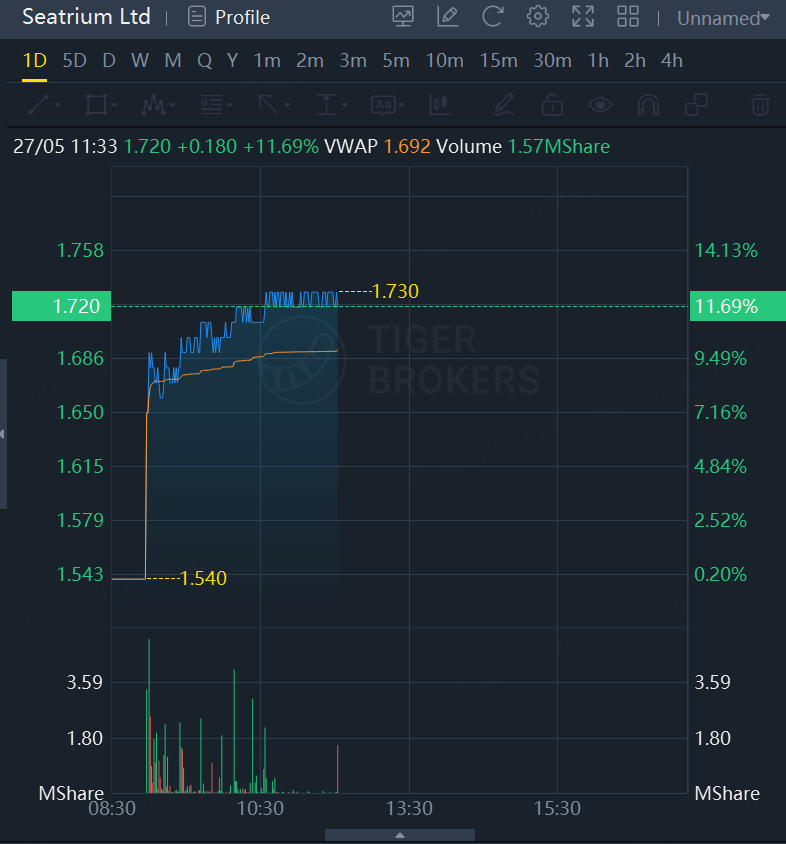Toggle the lock drawings icon
The image size is (786, 844).
pos(552,104)
